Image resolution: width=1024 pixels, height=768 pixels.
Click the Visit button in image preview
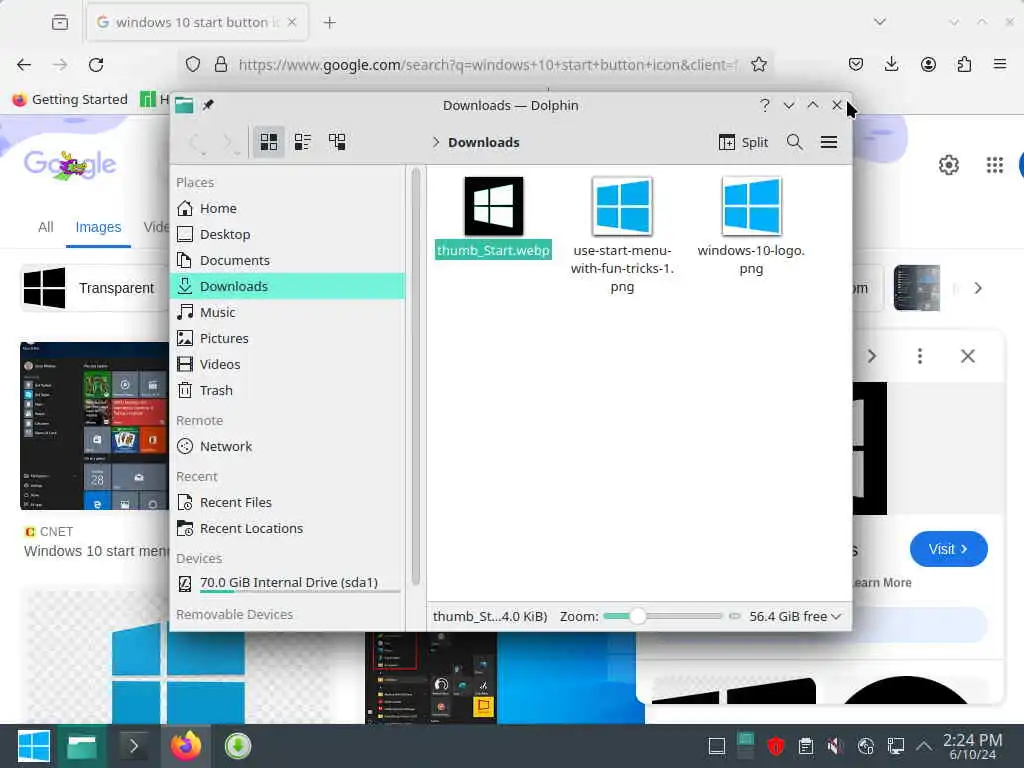[x=948, y=549]
